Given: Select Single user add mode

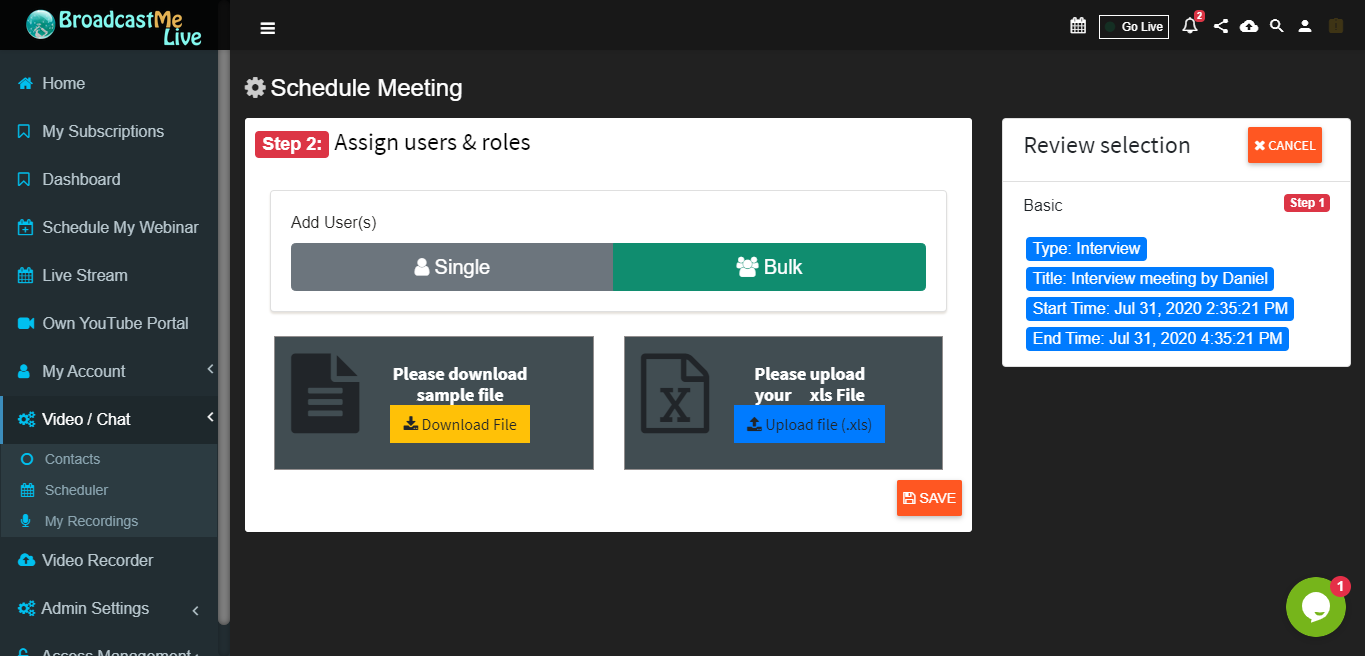Looking at the screenshot, I should [452, 267].
